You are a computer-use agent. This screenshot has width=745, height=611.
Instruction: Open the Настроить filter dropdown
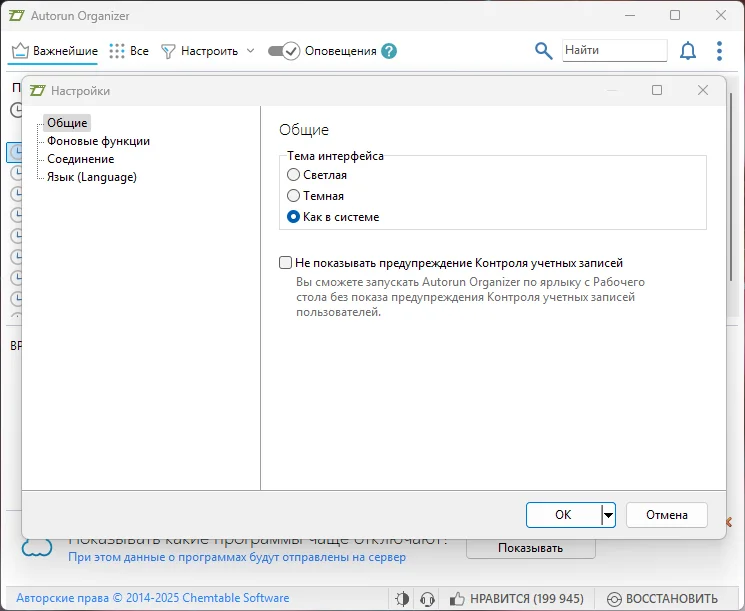pos(208,51)
